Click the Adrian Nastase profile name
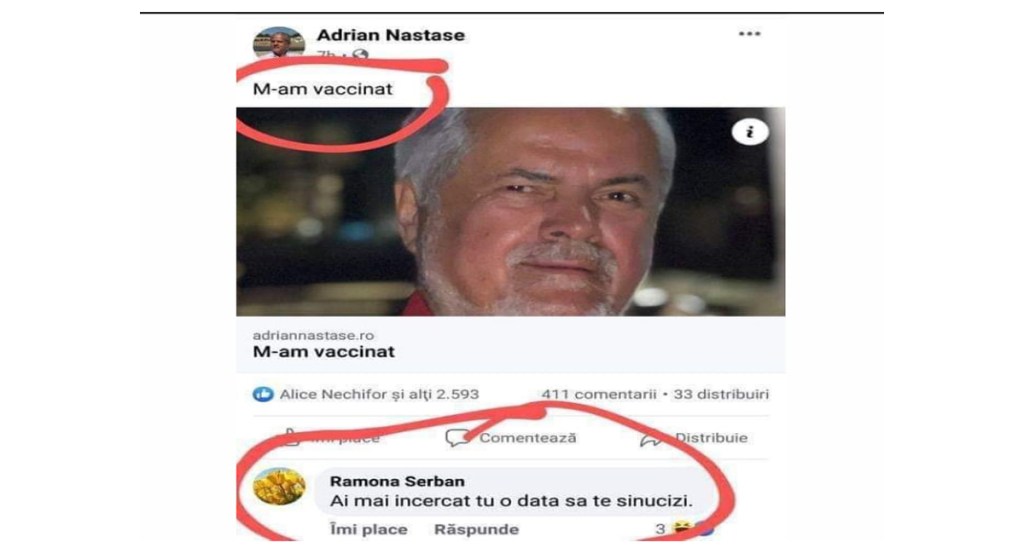The height and width of the screenshot is (554, 1024). pyautogui.click(x=391, y=35)
